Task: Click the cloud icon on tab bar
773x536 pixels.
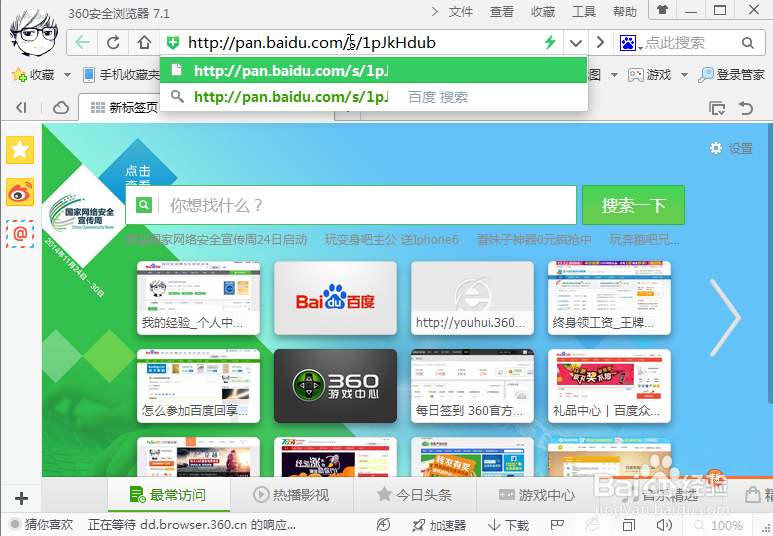Action: 61,107
